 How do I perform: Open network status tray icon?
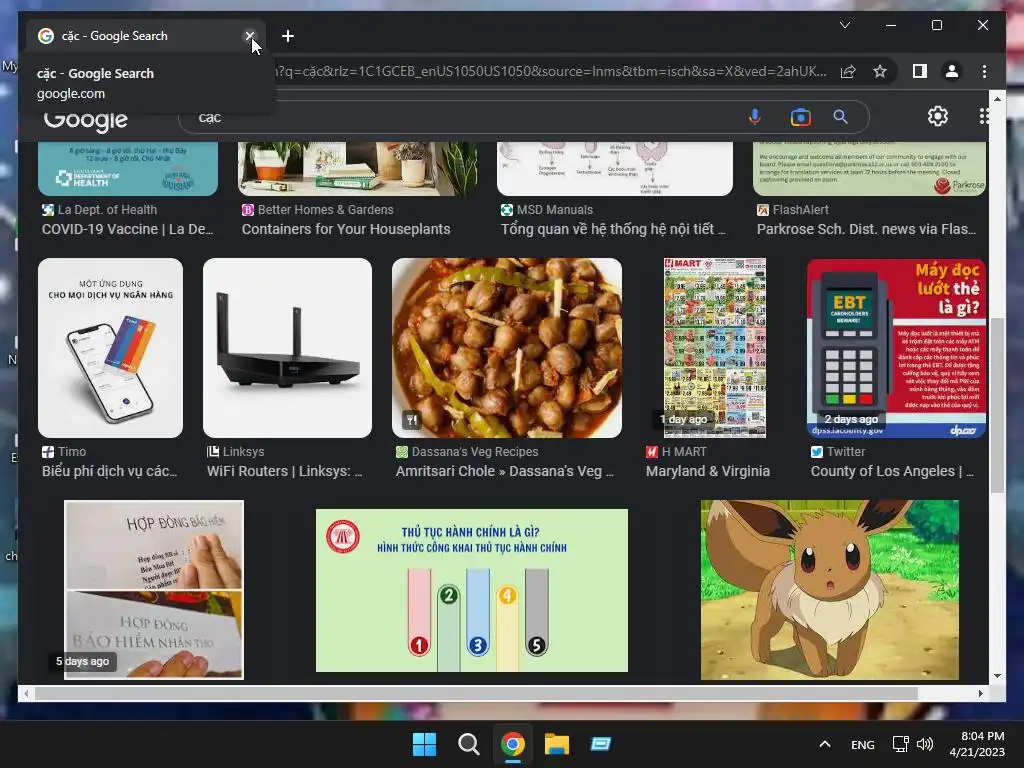click(901, 744)
